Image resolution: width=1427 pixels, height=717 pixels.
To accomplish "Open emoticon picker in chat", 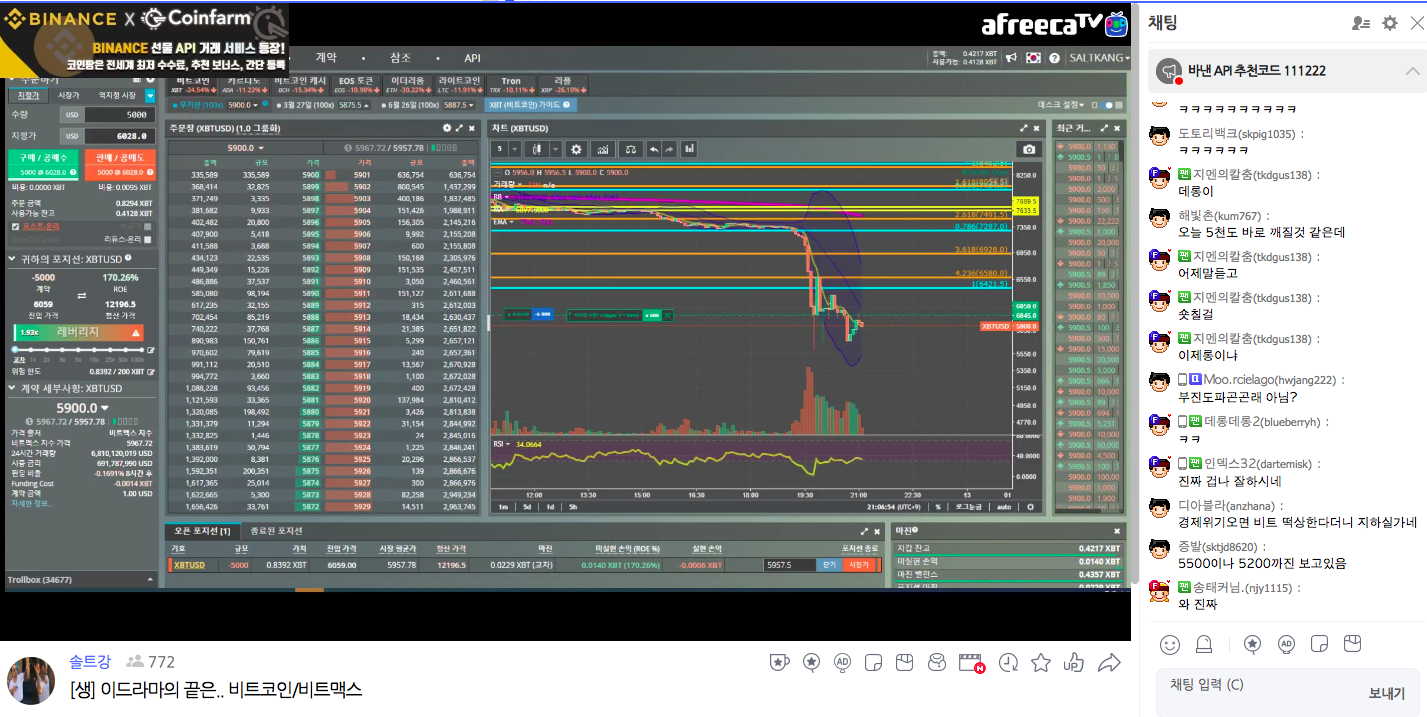I will coord(1169,643).
